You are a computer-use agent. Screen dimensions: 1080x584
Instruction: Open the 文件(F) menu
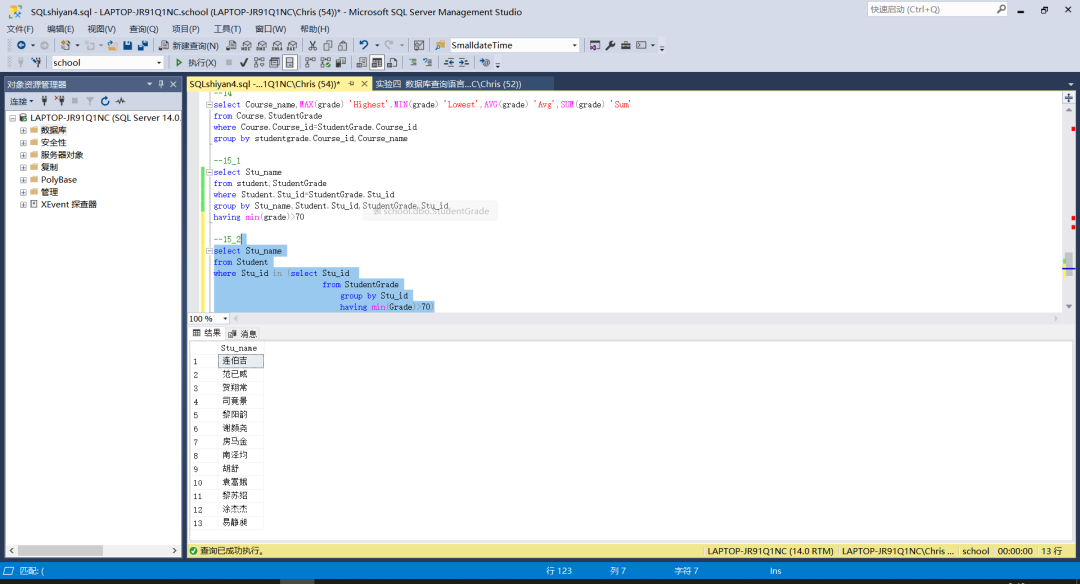point(20,29)
